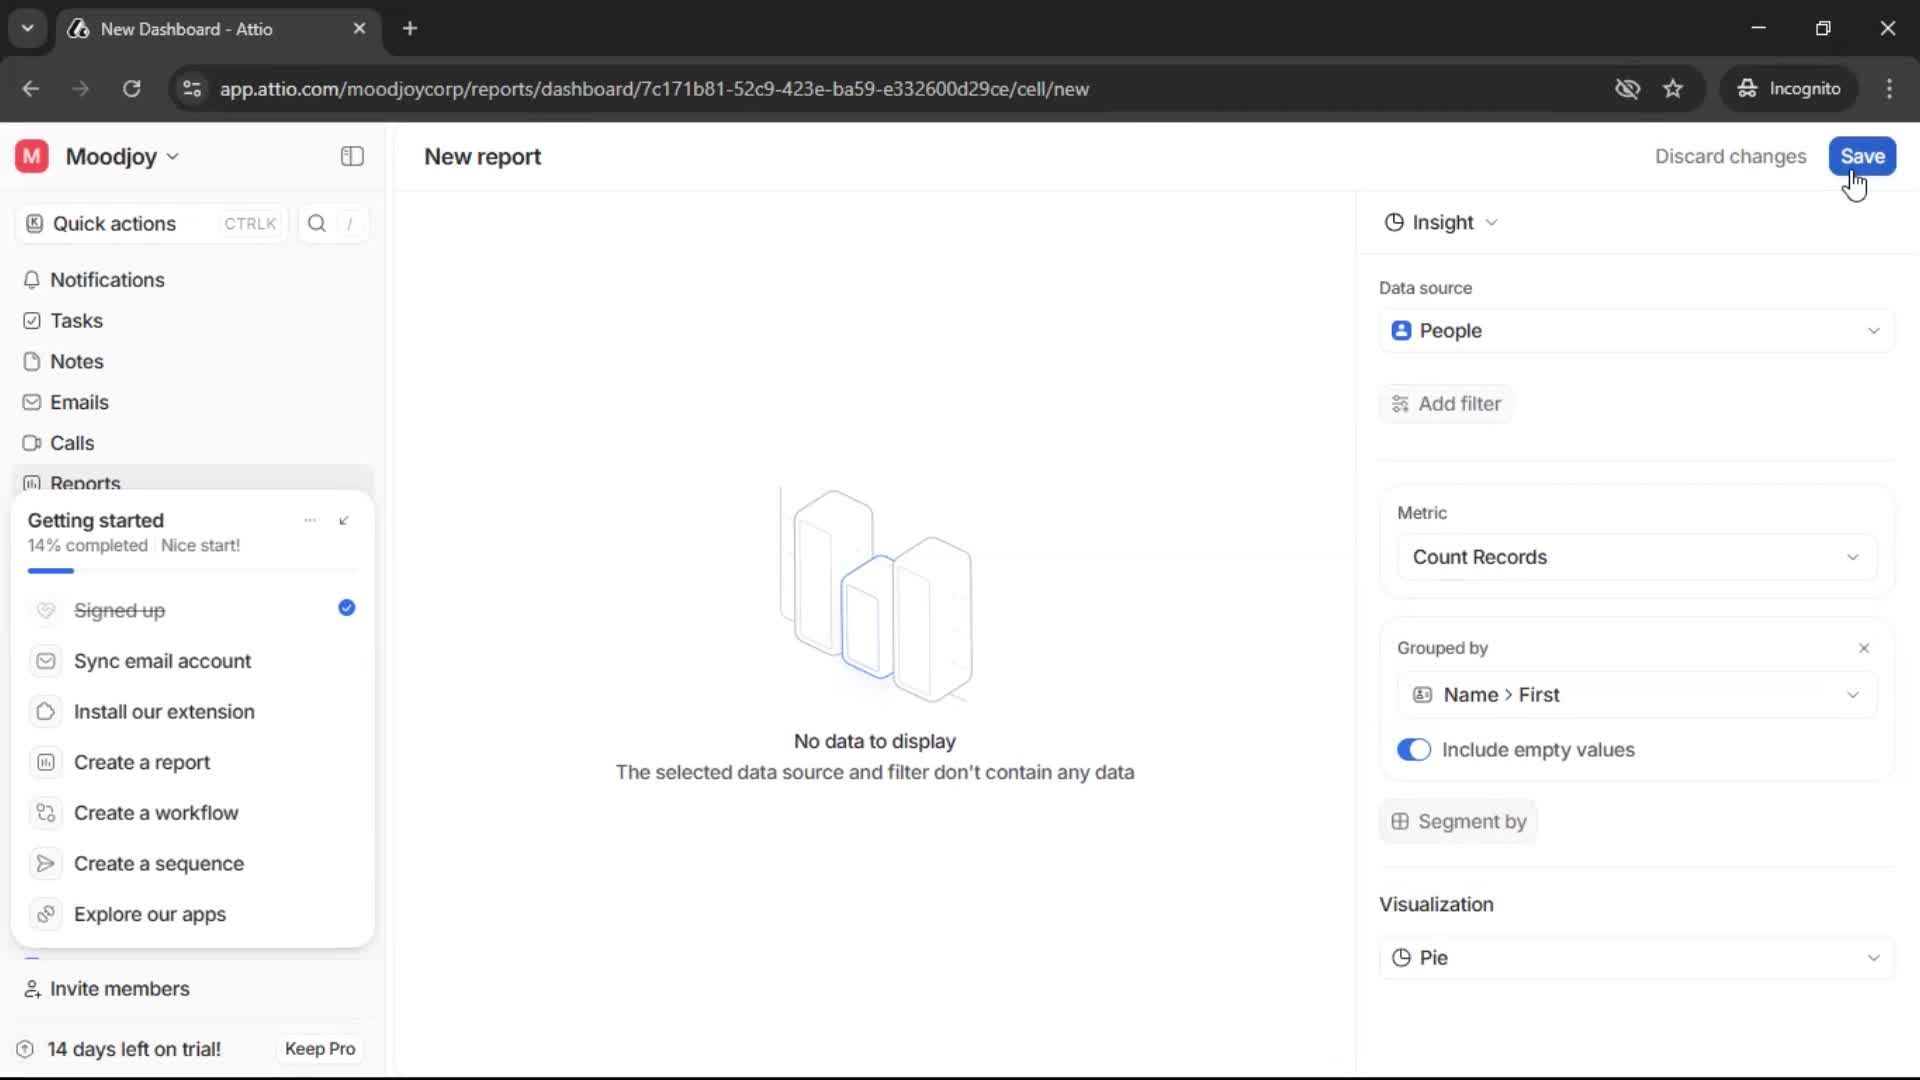Image resolution: width=1920 pixels, height=1080 pixels.
Task: Check off Sync email account task
Action: click(x=162, y=661)
